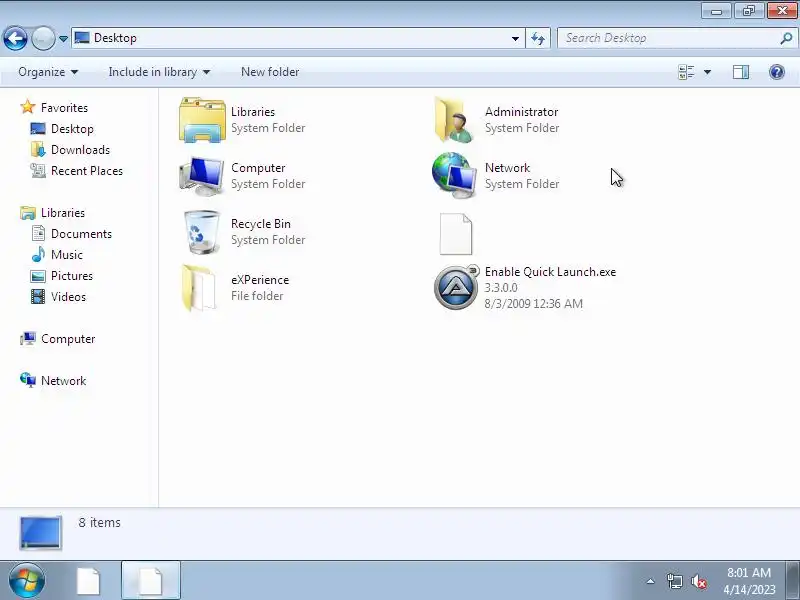Minimize the Explorer window
Screen dimensions: 800x600
pyautogui.click(x=716, y=11)
